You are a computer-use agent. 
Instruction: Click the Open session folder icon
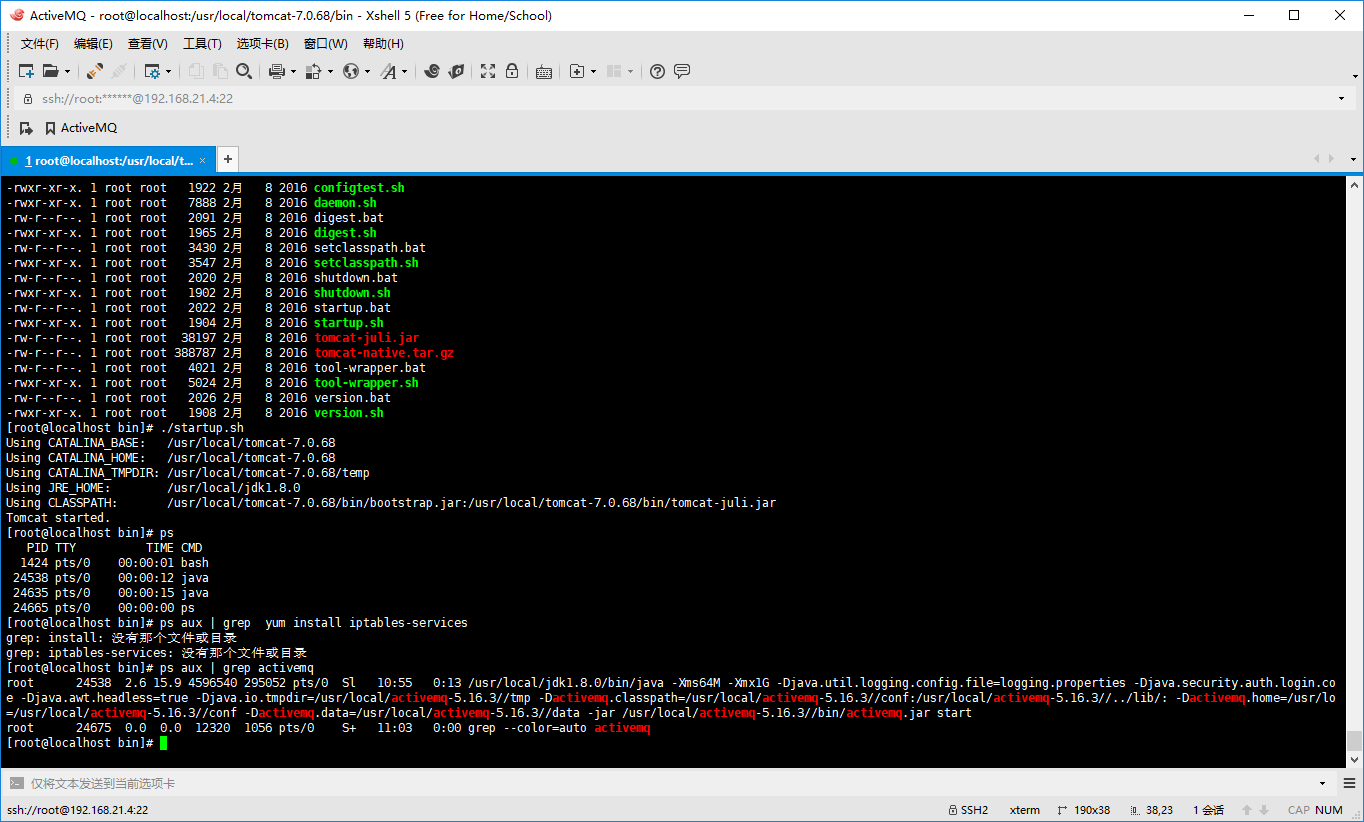pyautogui.click(x=50, y=71)
